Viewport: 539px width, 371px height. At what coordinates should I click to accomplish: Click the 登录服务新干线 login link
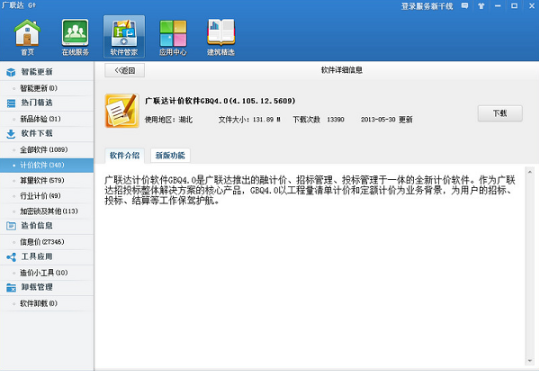pyautogui.click(x=427, y=6)
